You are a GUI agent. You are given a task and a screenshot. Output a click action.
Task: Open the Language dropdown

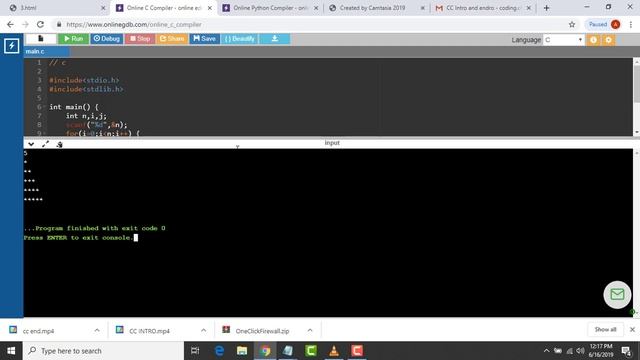pyautogui.click(x=563, y=40)
